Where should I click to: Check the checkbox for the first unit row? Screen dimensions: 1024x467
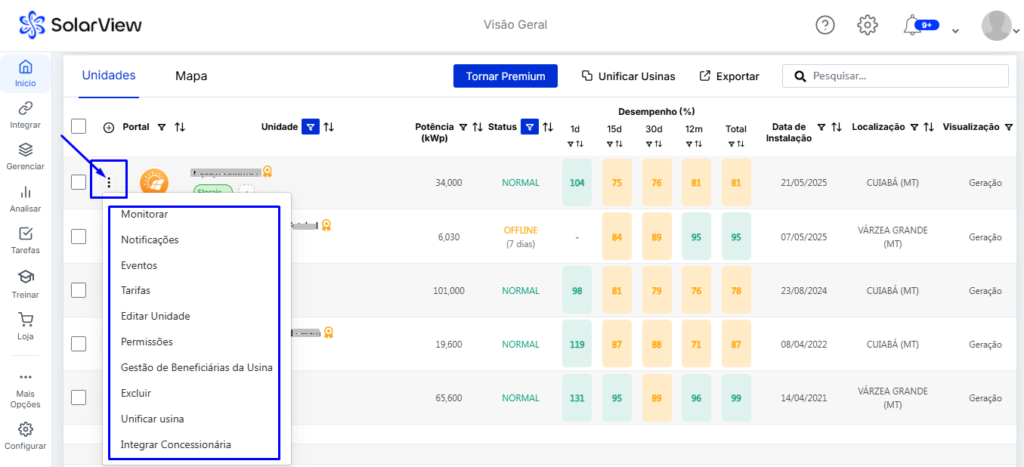78,182
